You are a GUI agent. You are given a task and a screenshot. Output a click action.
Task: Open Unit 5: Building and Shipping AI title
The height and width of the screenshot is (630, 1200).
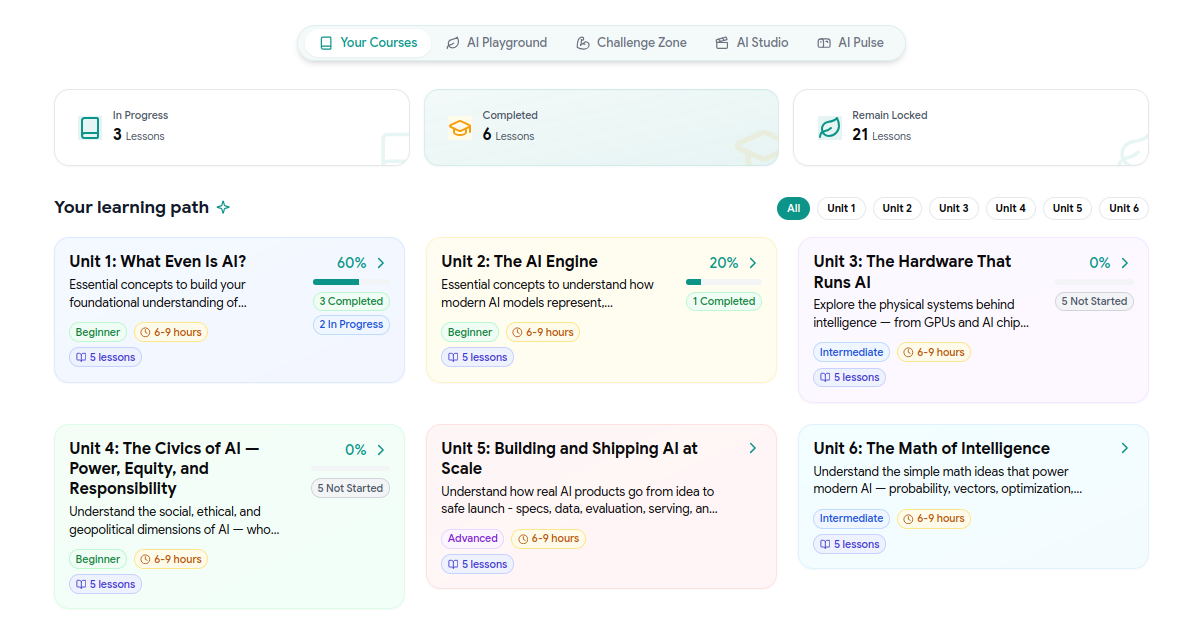coord(569,458)
